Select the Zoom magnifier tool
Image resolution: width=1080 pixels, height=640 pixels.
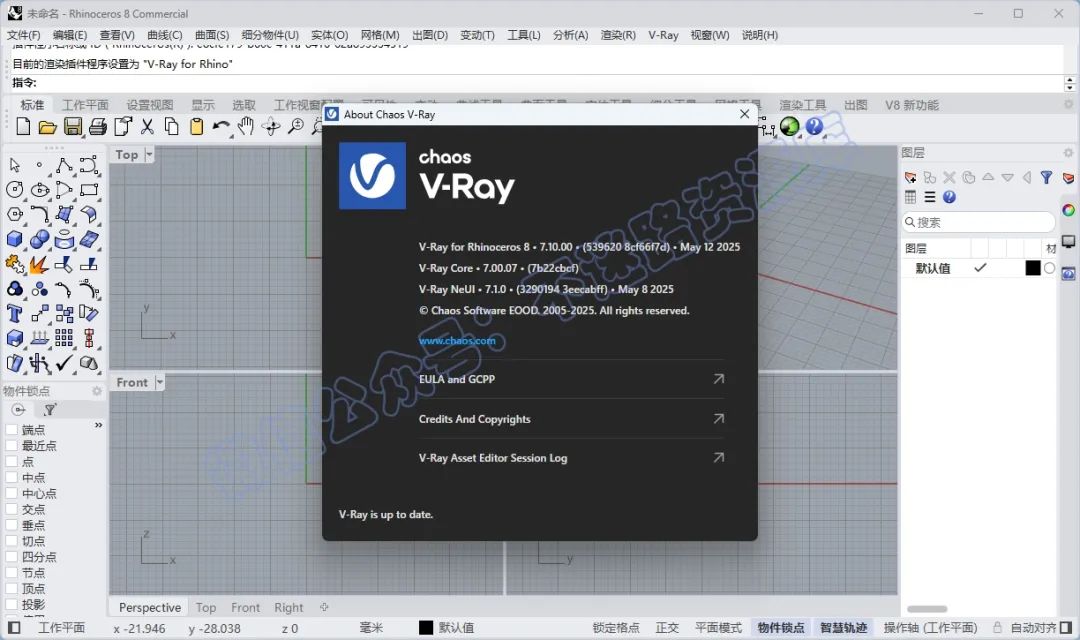(295, 126)
